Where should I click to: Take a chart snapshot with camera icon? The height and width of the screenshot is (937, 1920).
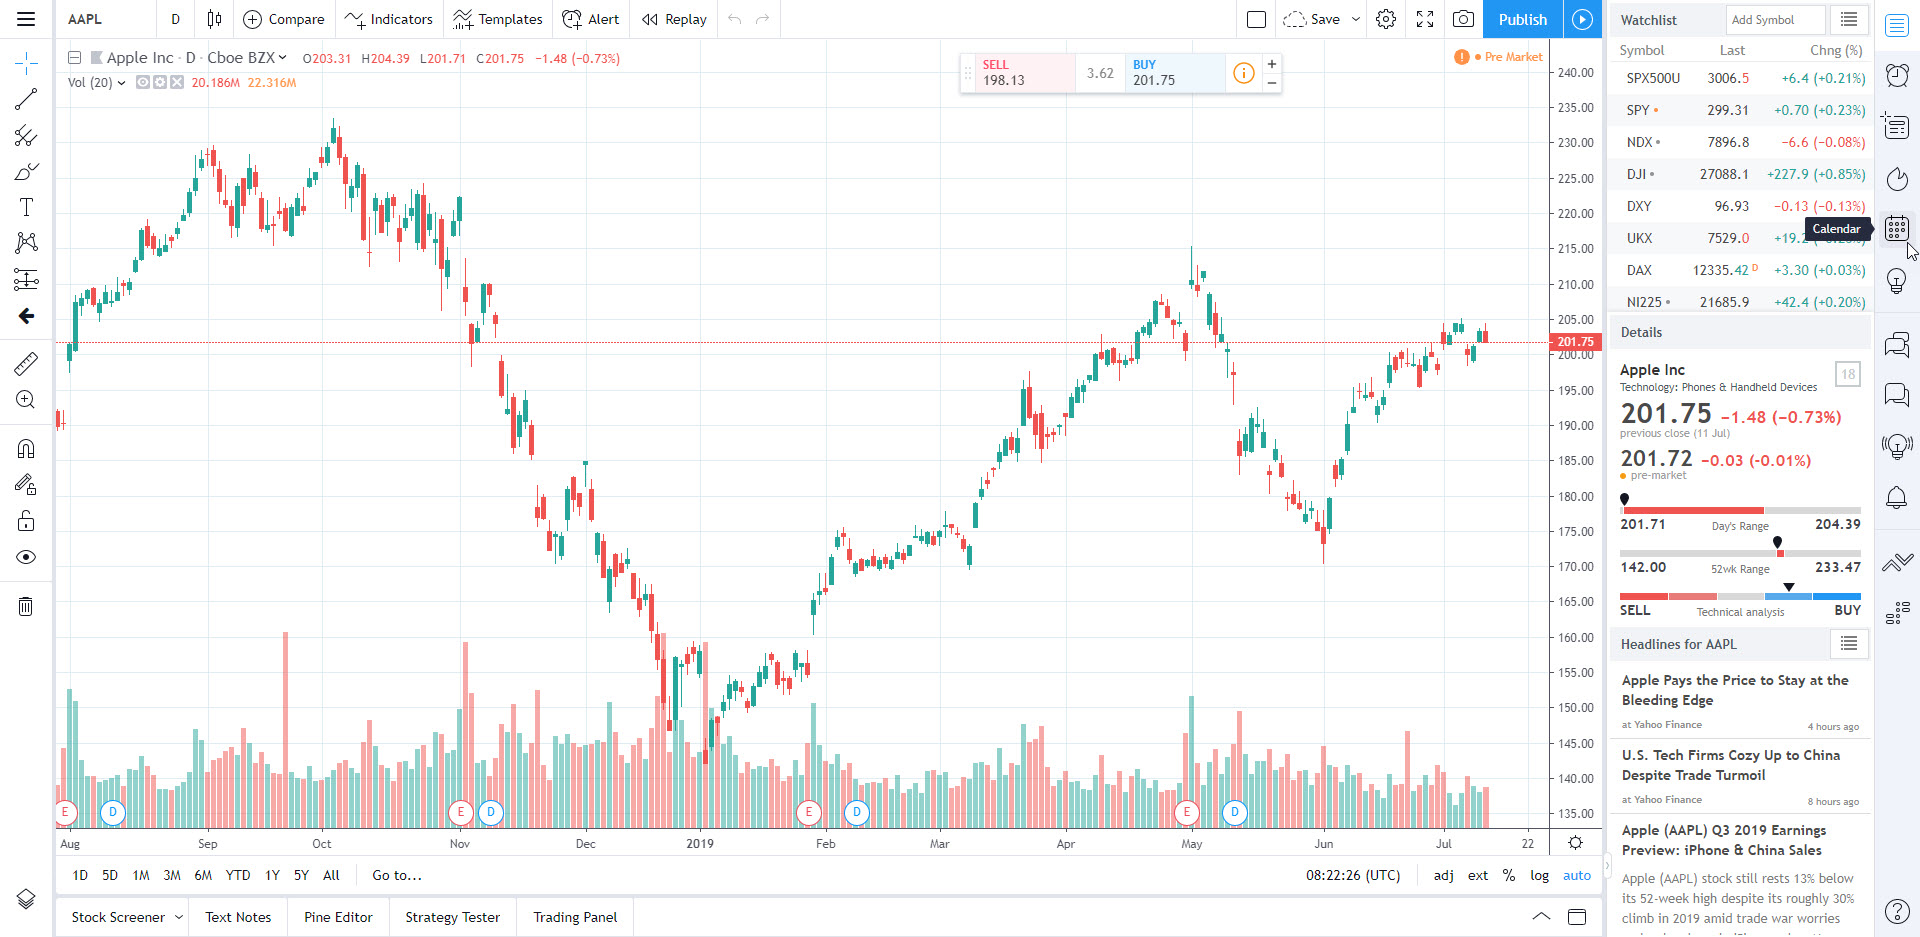coord(1463,19)
